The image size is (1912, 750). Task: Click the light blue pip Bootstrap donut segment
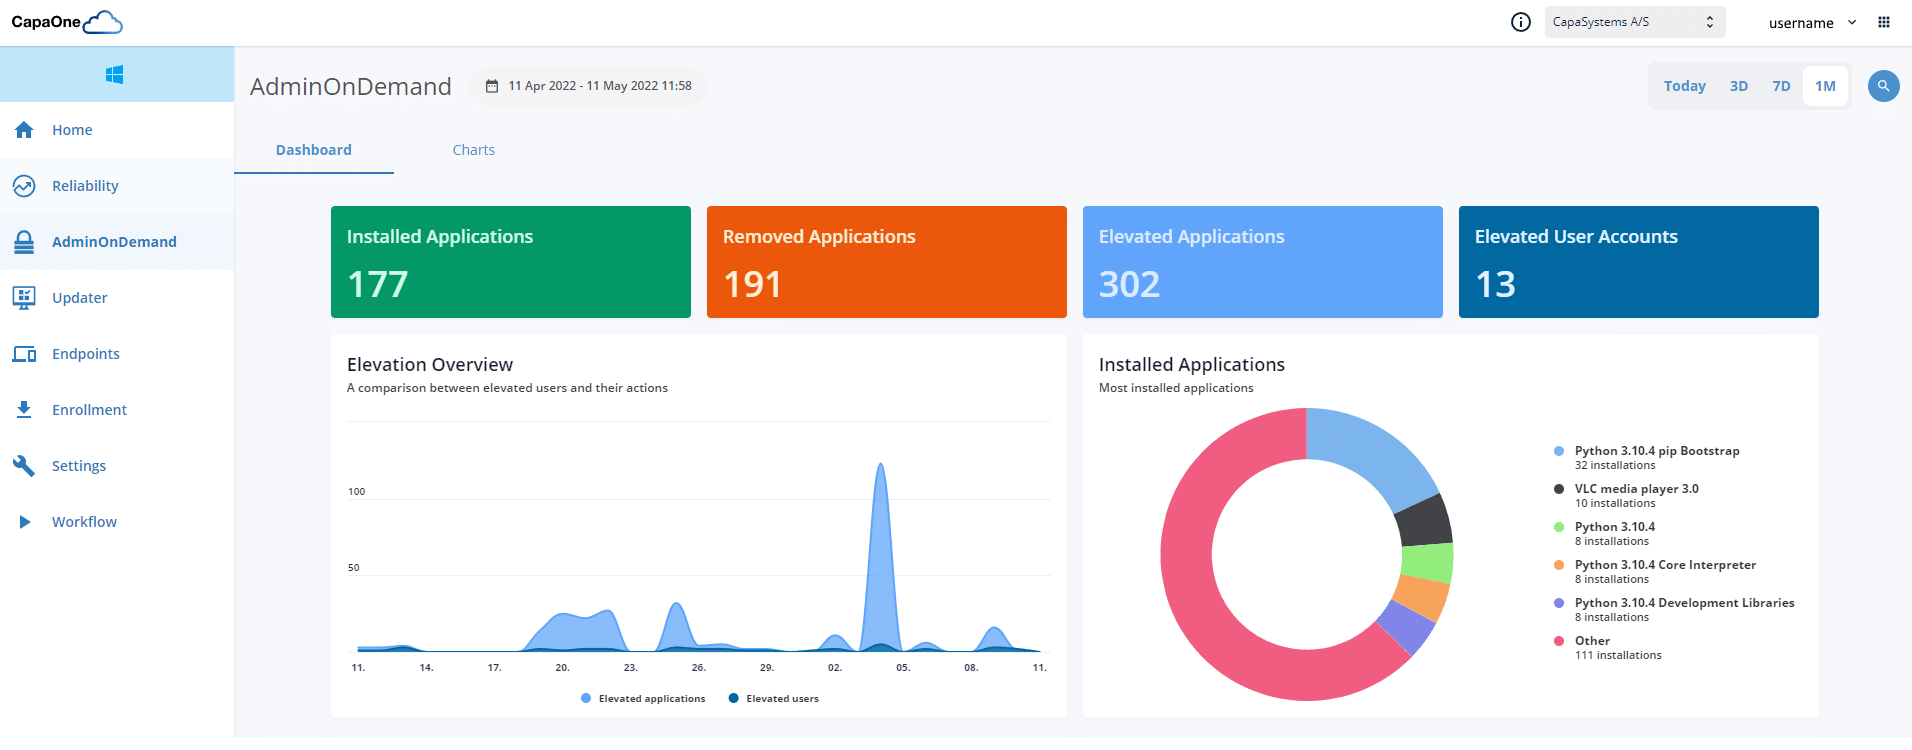tap(1374, 452)
